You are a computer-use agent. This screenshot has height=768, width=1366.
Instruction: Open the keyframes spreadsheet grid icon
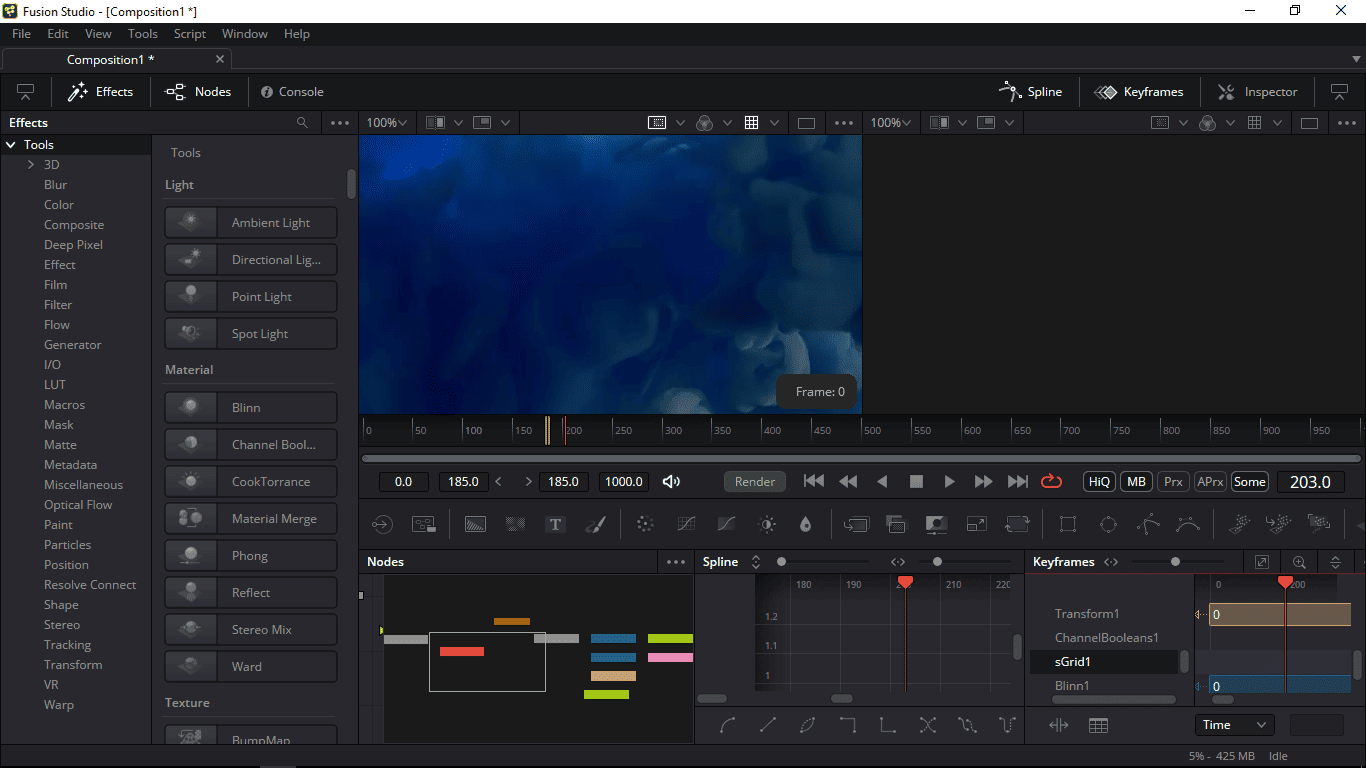coord(1098,725)
